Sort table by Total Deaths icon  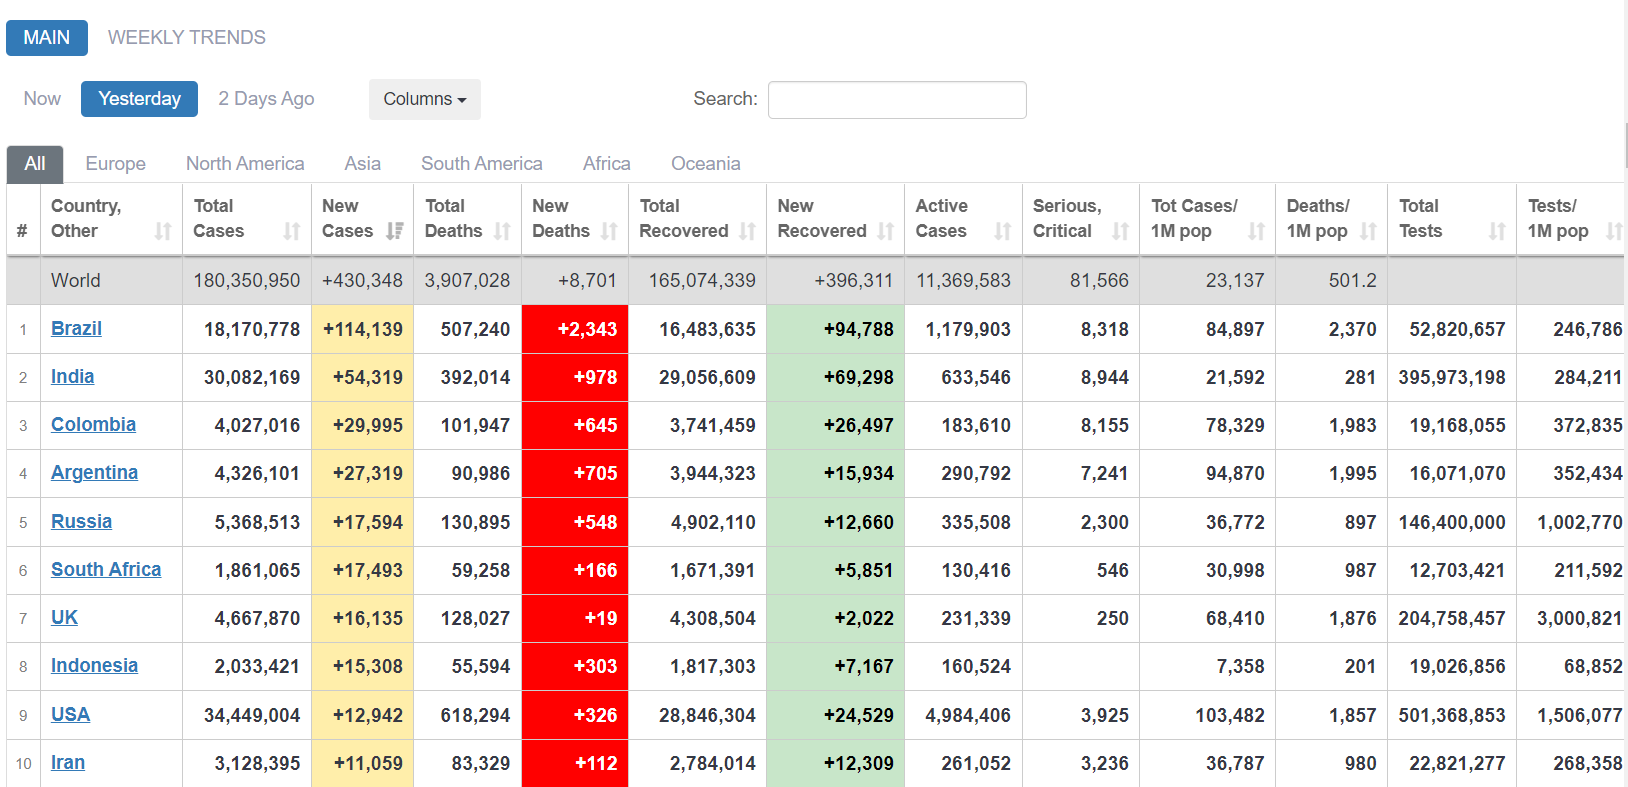502,231
